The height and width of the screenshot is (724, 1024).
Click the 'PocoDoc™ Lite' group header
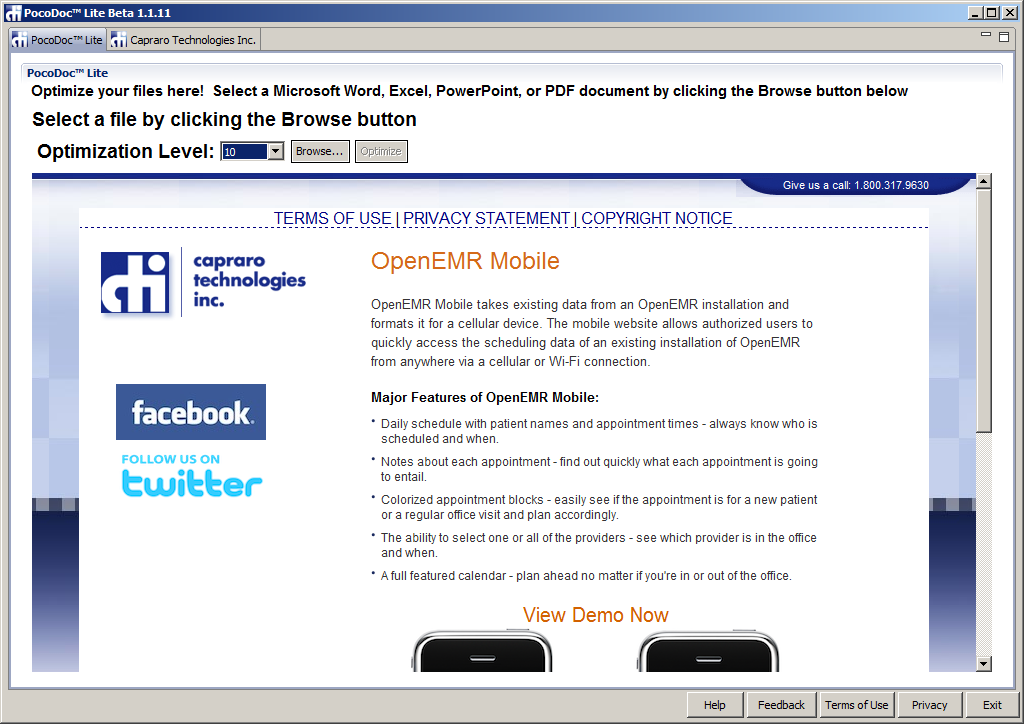pyautogui.click(x=67, y=73)
